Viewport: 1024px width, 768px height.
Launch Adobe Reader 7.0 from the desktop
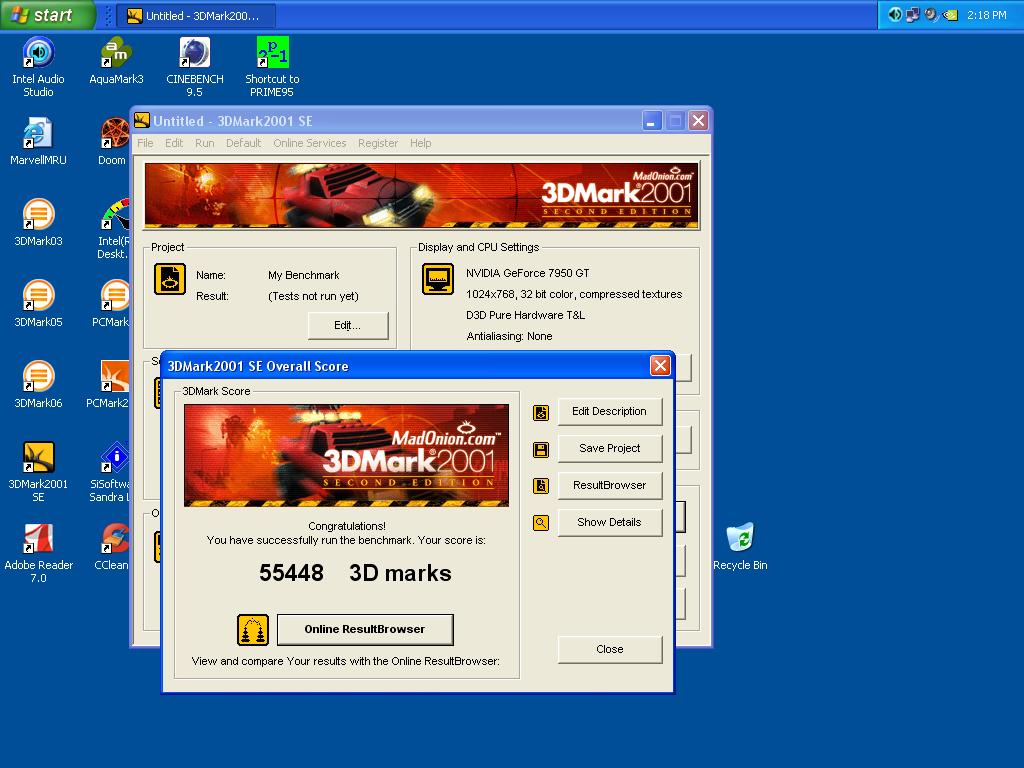(x=39, y=552)
